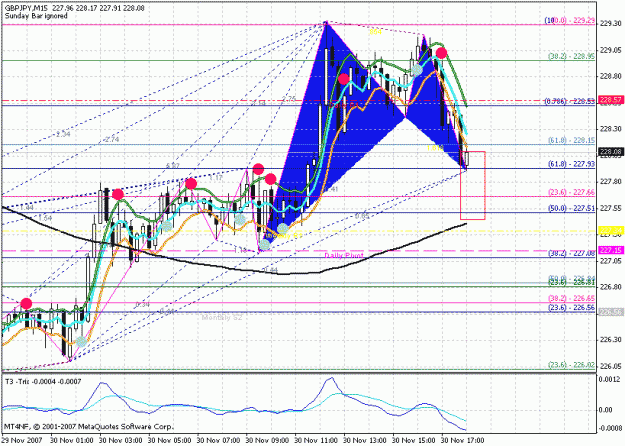
Task: Select the (61.8) - 228.15 Fibonacci label
Action: click(571, 140)
